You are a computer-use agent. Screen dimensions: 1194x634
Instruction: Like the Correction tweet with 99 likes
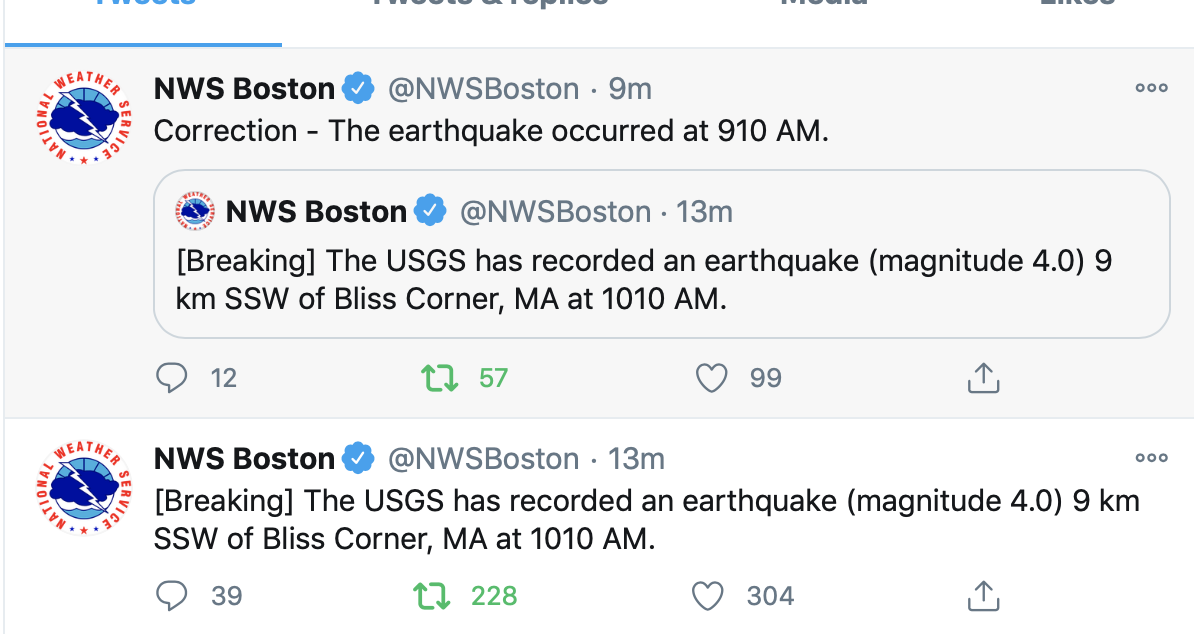pos(711,378)
